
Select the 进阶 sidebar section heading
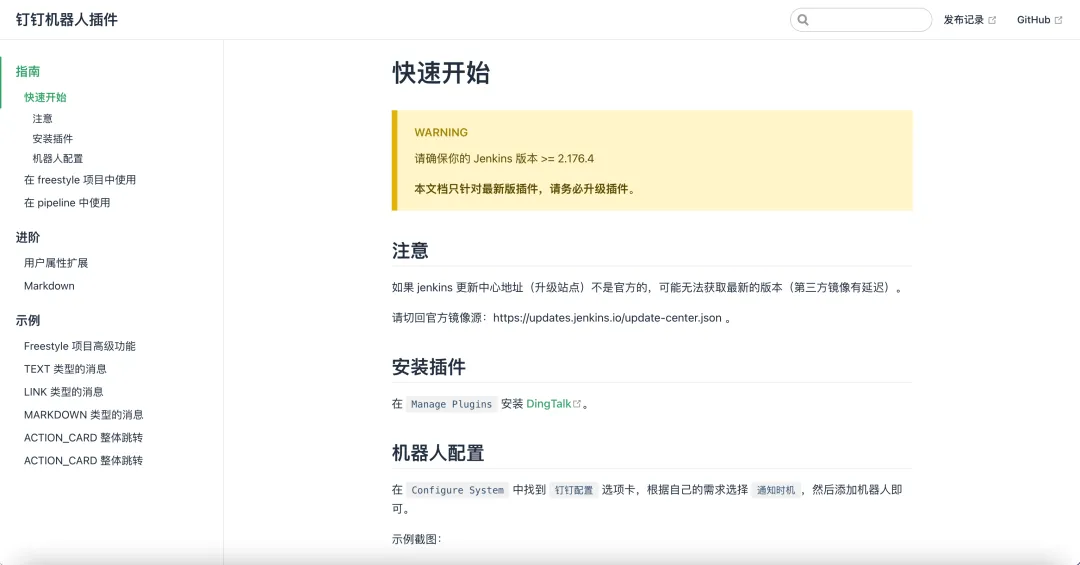click(x=28, y=237)
